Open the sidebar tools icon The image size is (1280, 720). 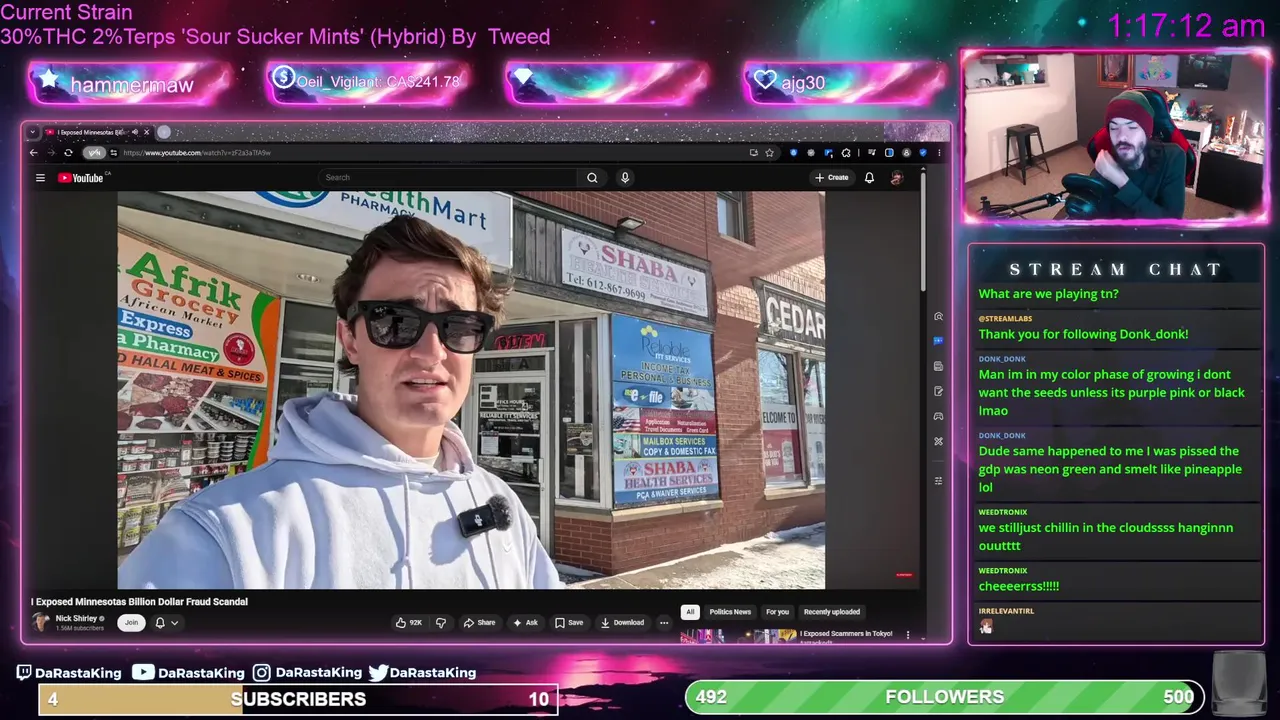point(938,441)
